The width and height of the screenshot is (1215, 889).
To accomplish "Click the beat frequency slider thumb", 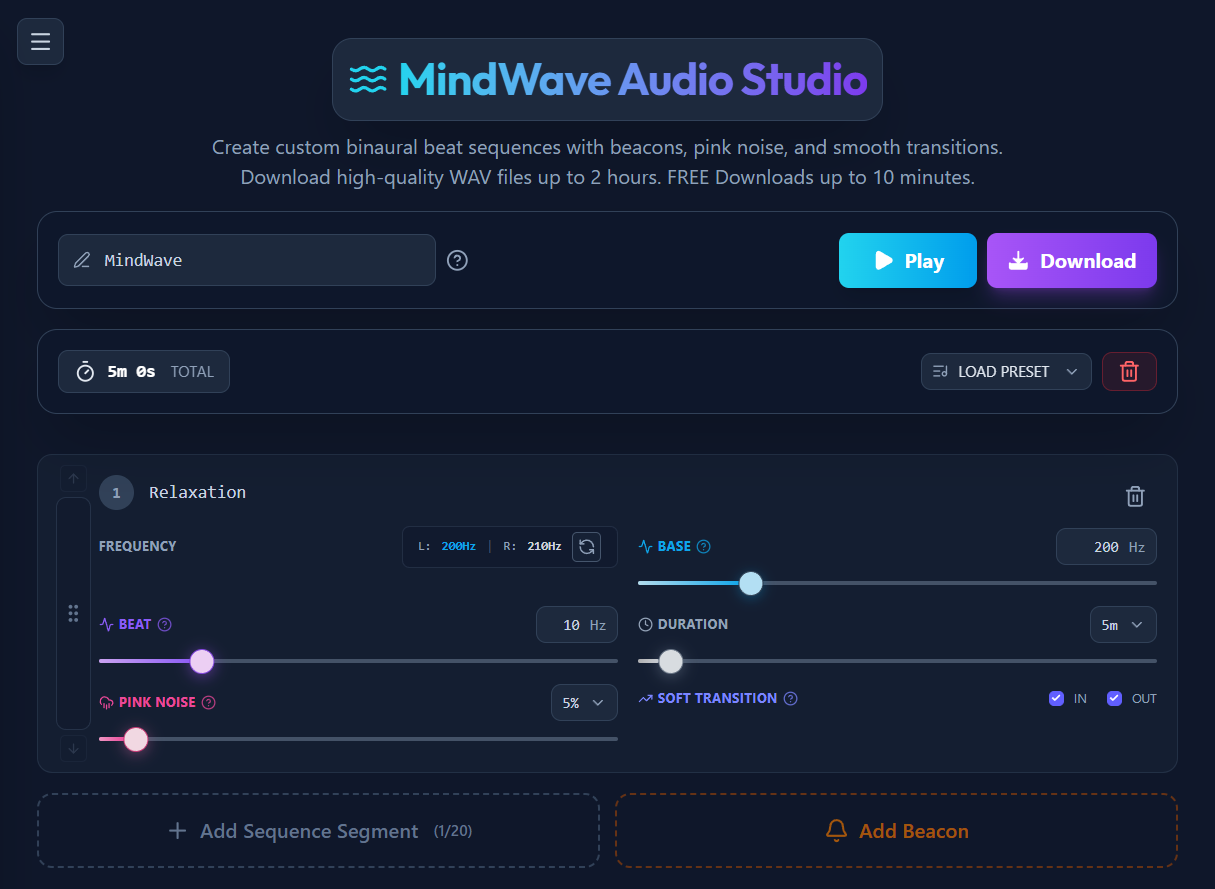I will pyautogui.click(x=202, y=661).
